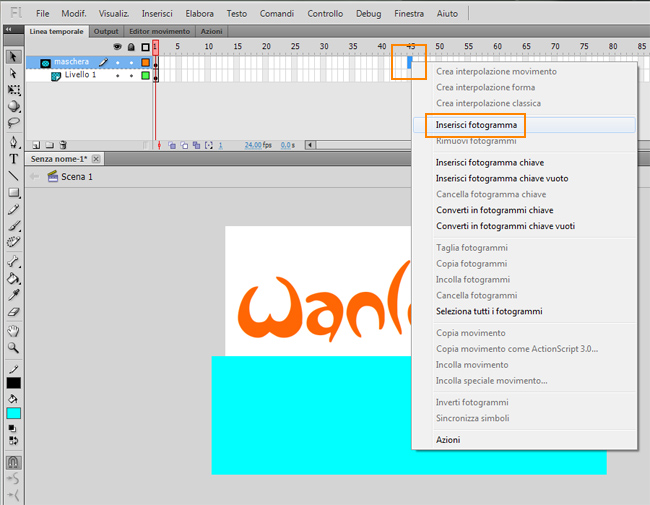Click the 0.0 s elapsed time value
Screen dimensions: 650x505
click(x=288, y=145)
